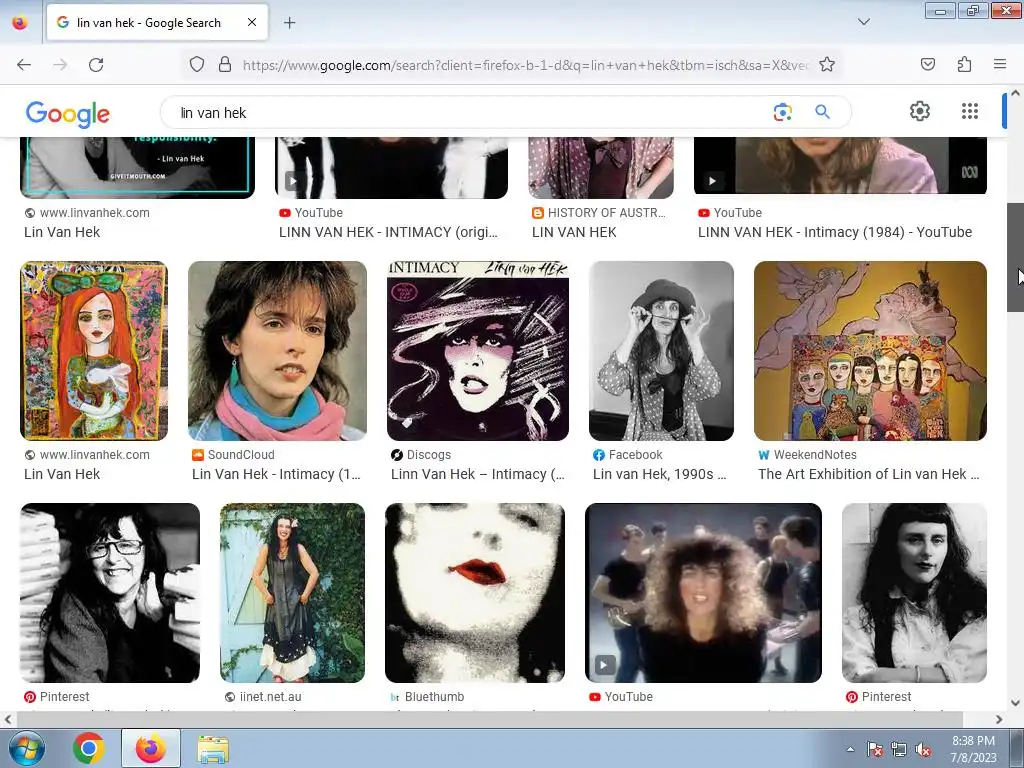Open the Google apps grid
Viewport: 1024px width, 768px height.
click(970, 111)
